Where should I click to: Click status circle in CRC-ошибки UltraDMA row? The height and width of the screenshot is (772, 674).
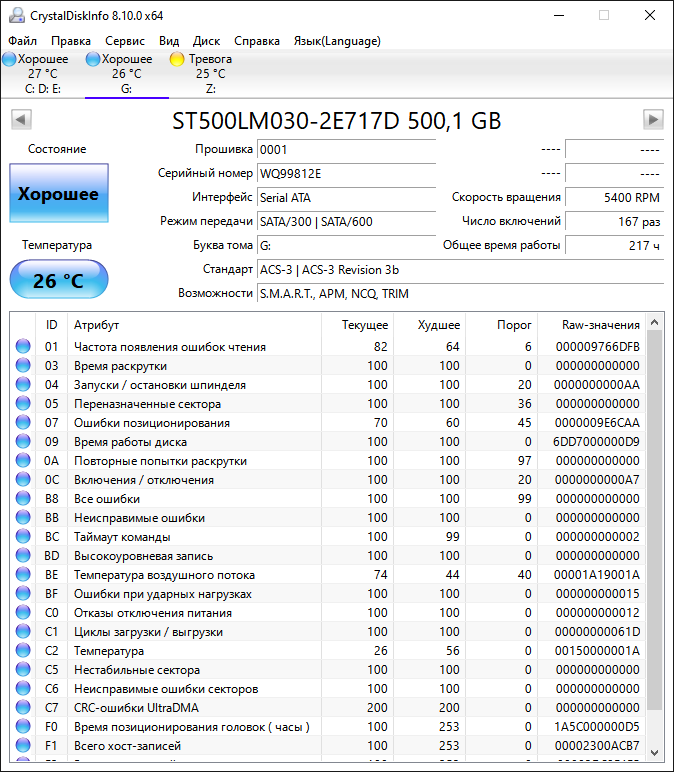coord(23,708)
